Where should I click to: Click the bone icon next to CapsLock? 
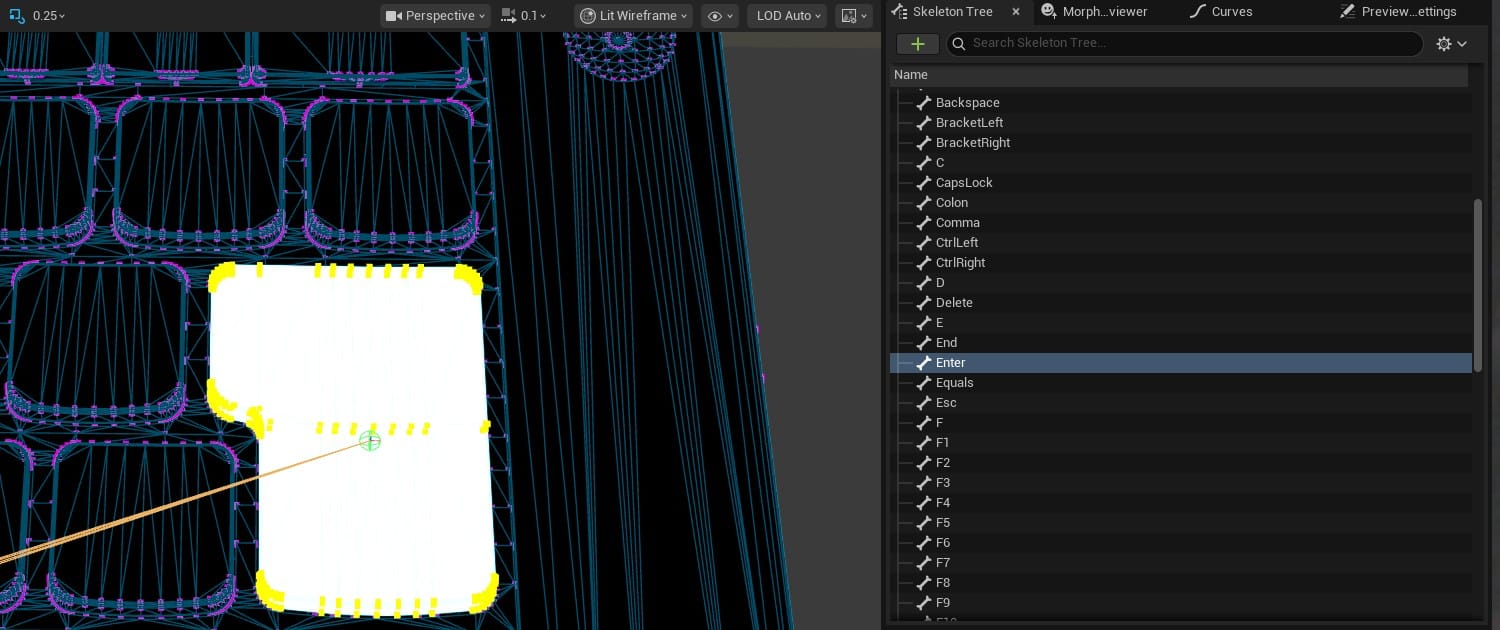(x=924, y=183)
